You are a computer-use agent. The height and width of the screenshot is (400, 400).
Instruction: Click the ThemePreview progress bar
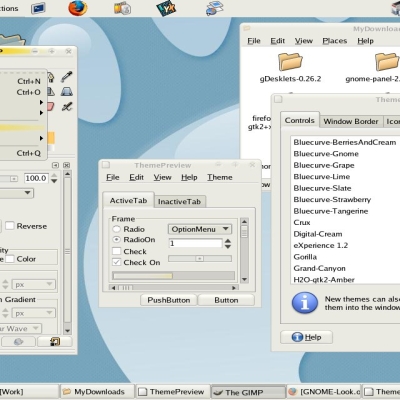pyautogui.click(x=173, y=276)
